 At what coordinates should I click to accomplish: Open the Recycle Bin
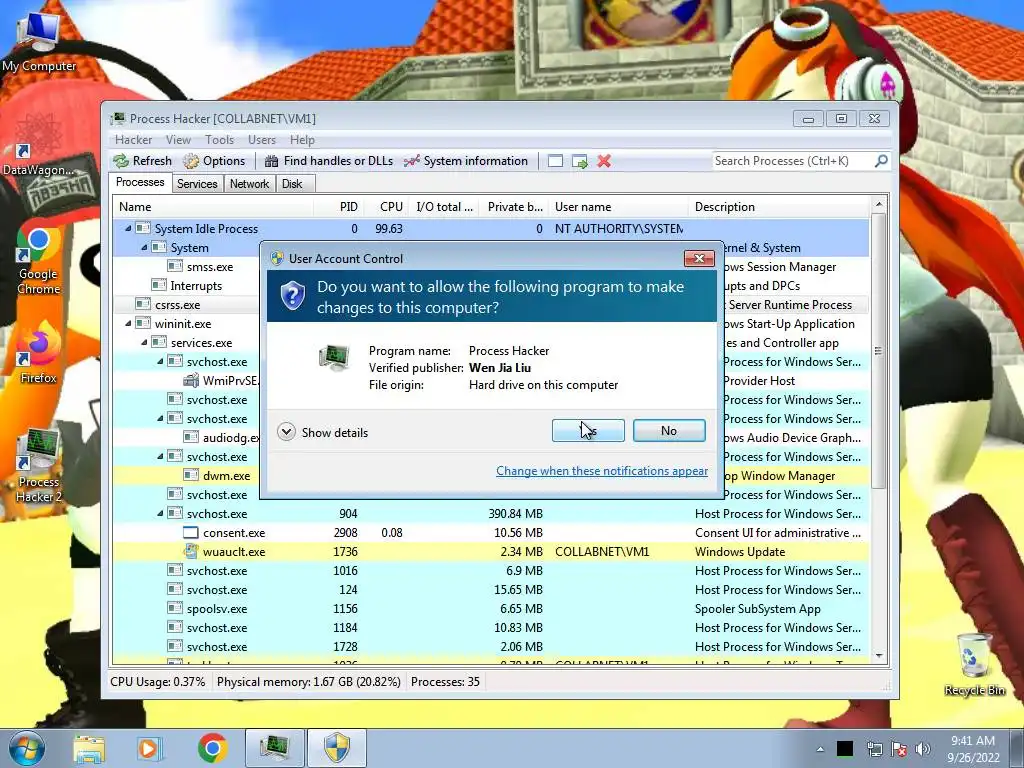point(974,665)
